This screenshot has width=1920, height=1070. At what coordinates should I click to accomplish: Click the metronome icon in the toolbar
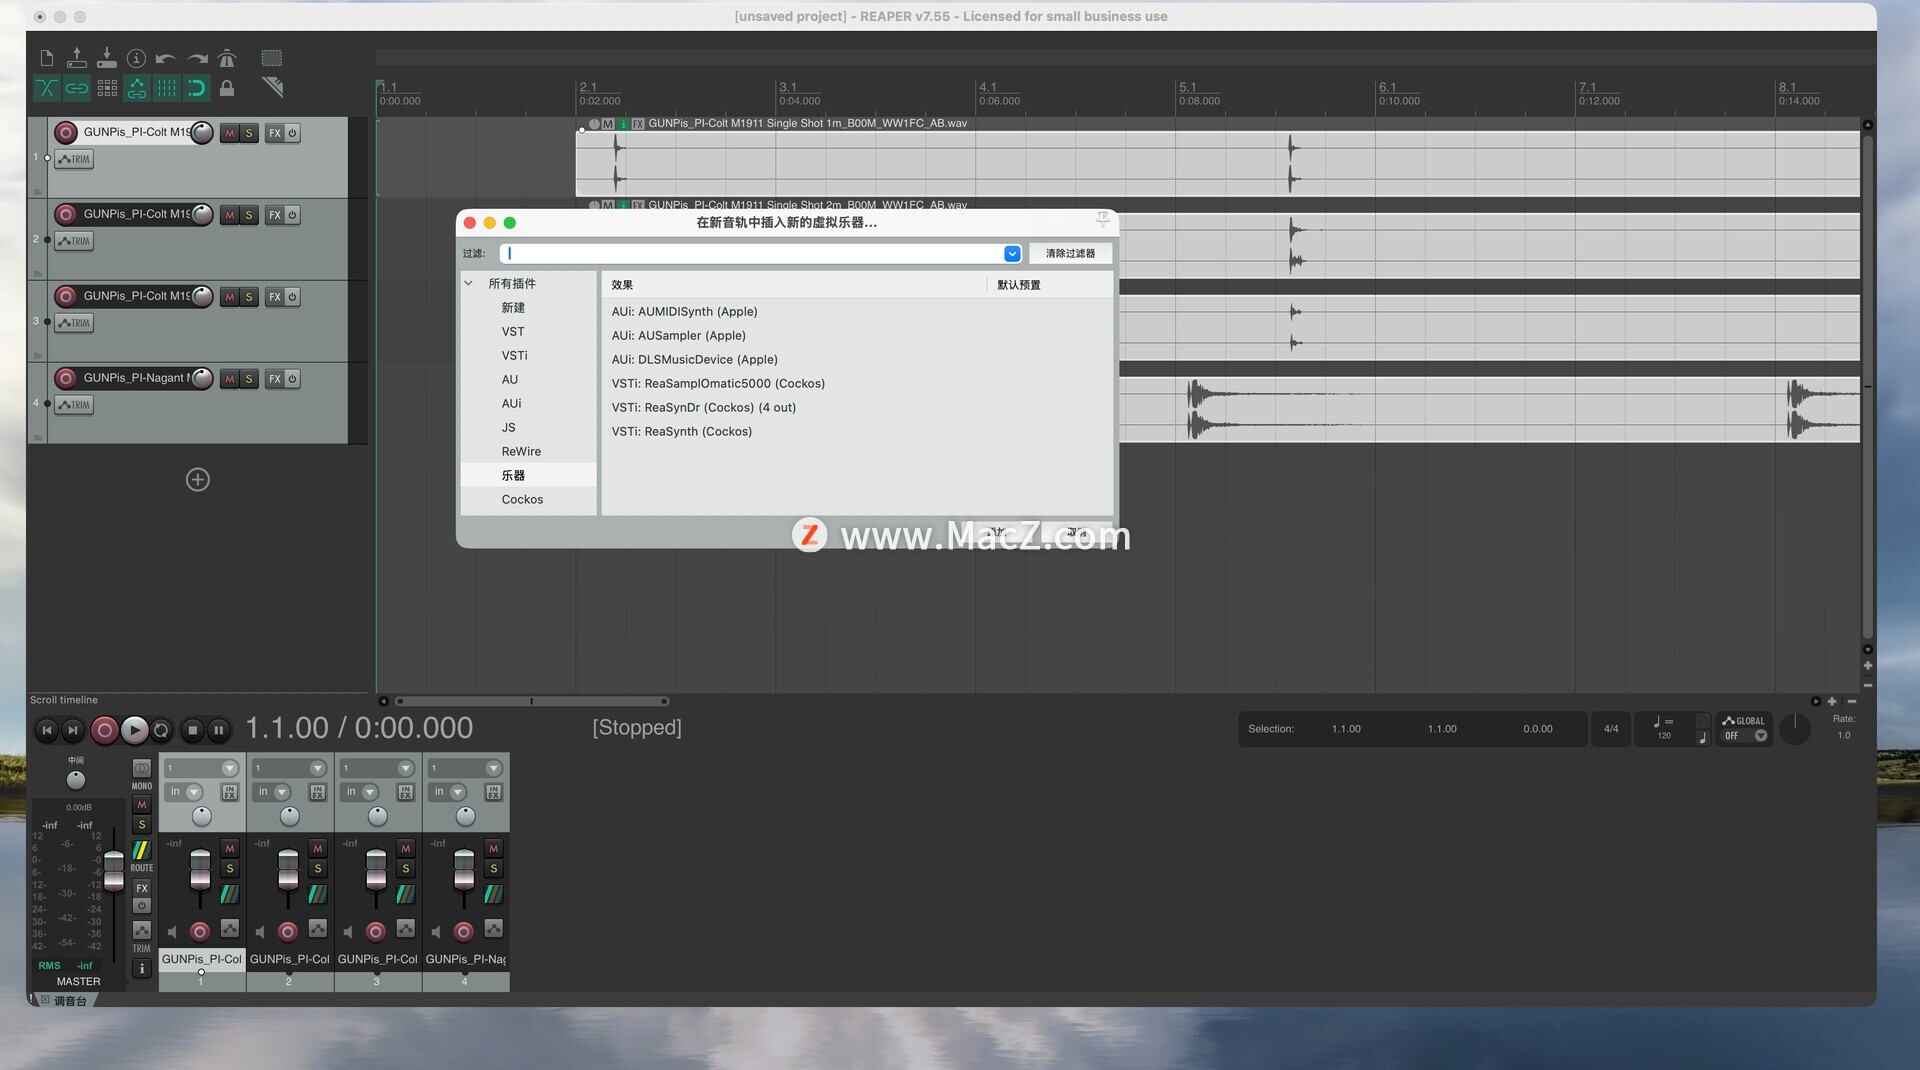pos(227,59)
